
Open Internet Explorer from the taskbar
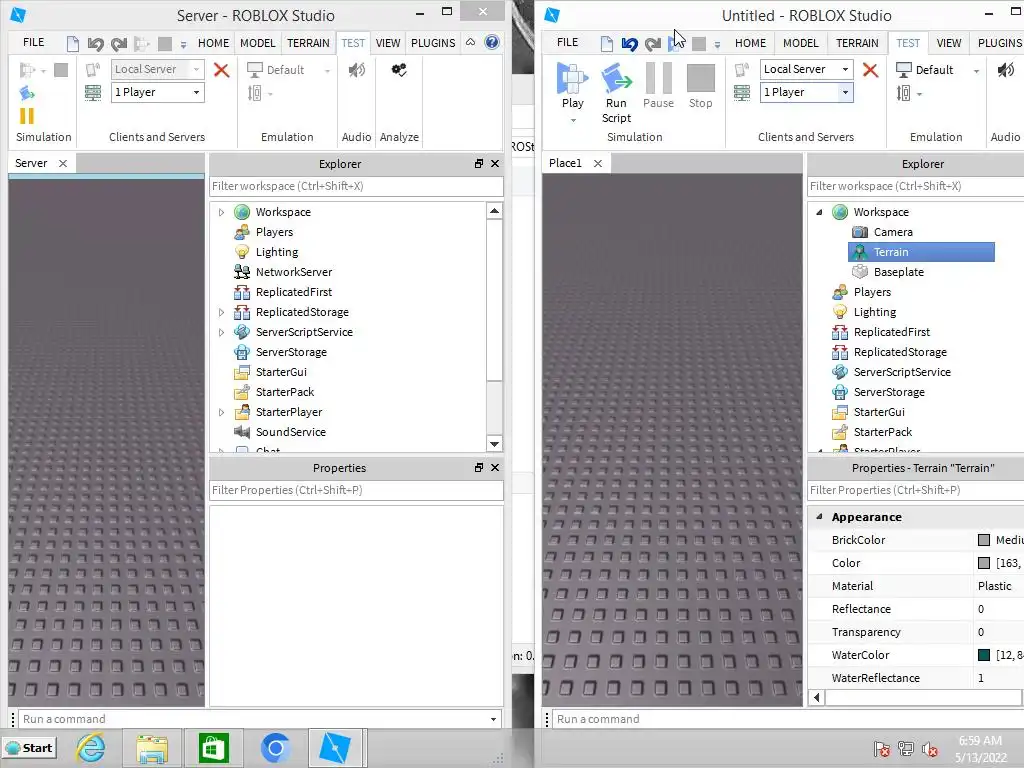[91, 748]
